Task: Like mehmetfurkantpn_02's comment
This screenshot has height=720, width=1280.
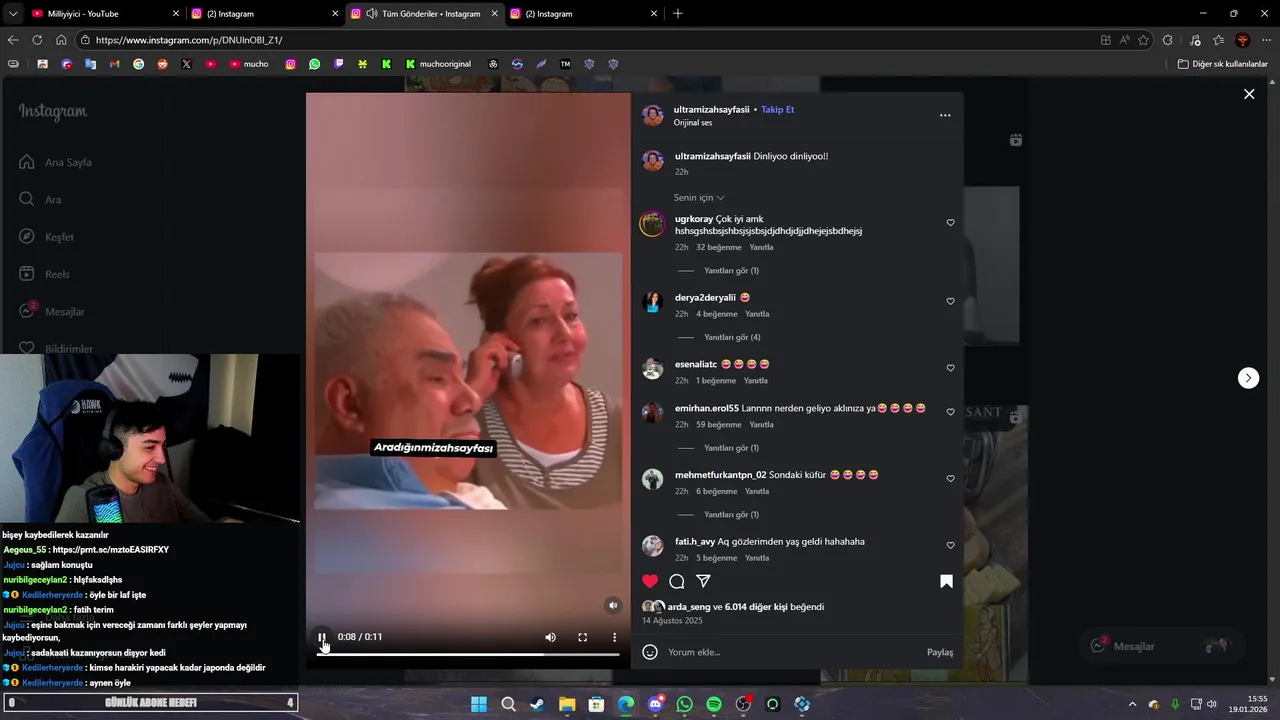Action: click(x=950, y=479)
